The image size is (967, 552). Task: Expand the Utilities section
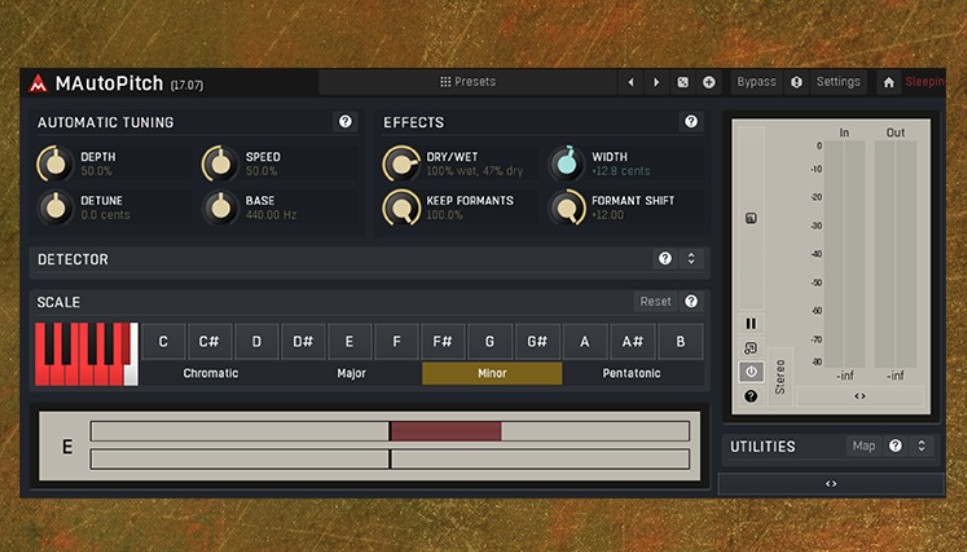pos(921,445)
